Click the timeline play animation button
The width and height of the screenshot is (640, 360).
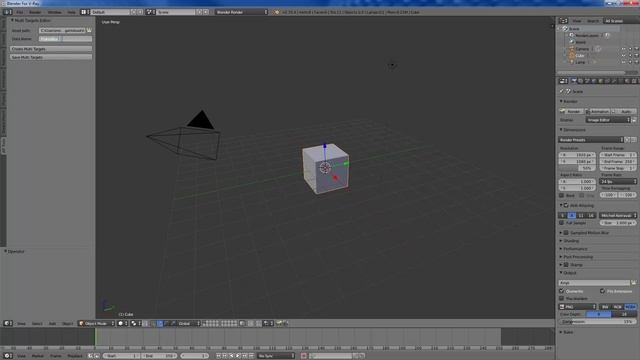(238, 356)
